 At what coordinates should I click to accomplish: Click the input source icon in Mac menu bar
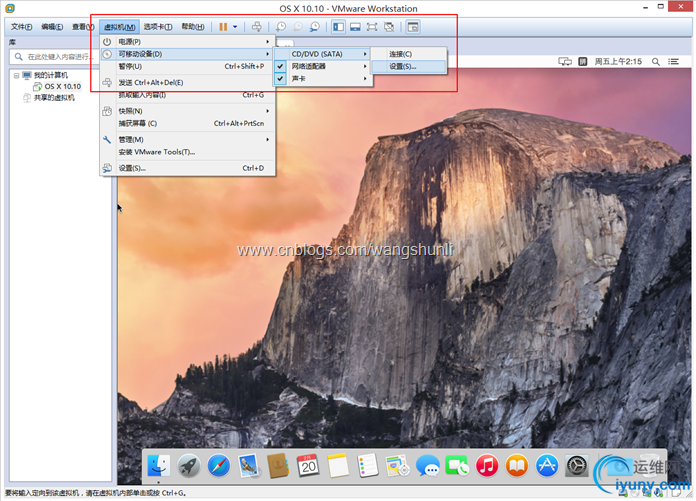[x=583, y=62]
